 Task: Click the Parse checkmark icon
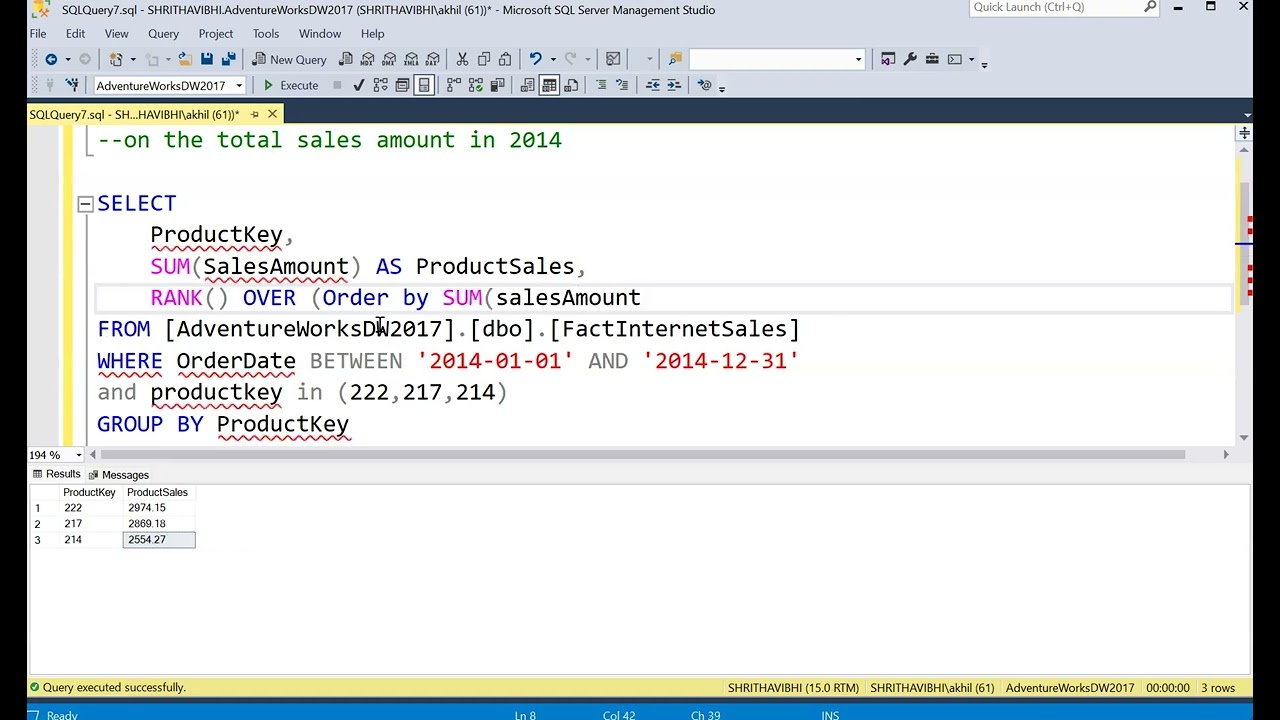(359, 85)
